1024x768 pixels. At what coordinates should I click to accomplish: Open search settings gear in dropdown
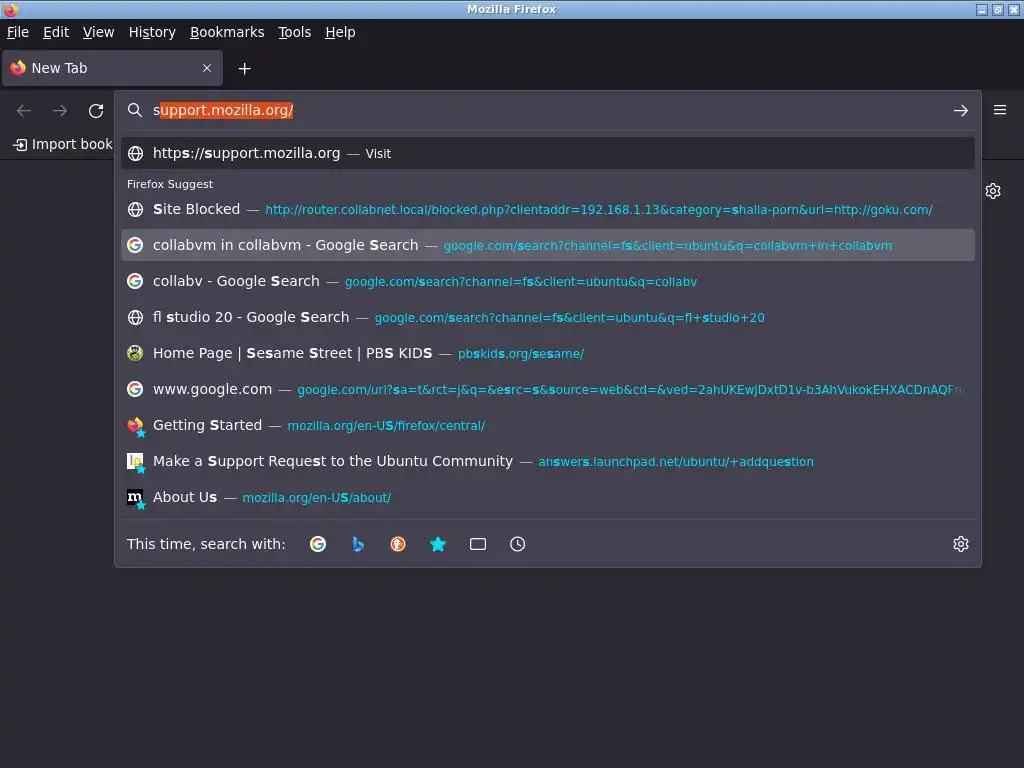pos(961,544)
